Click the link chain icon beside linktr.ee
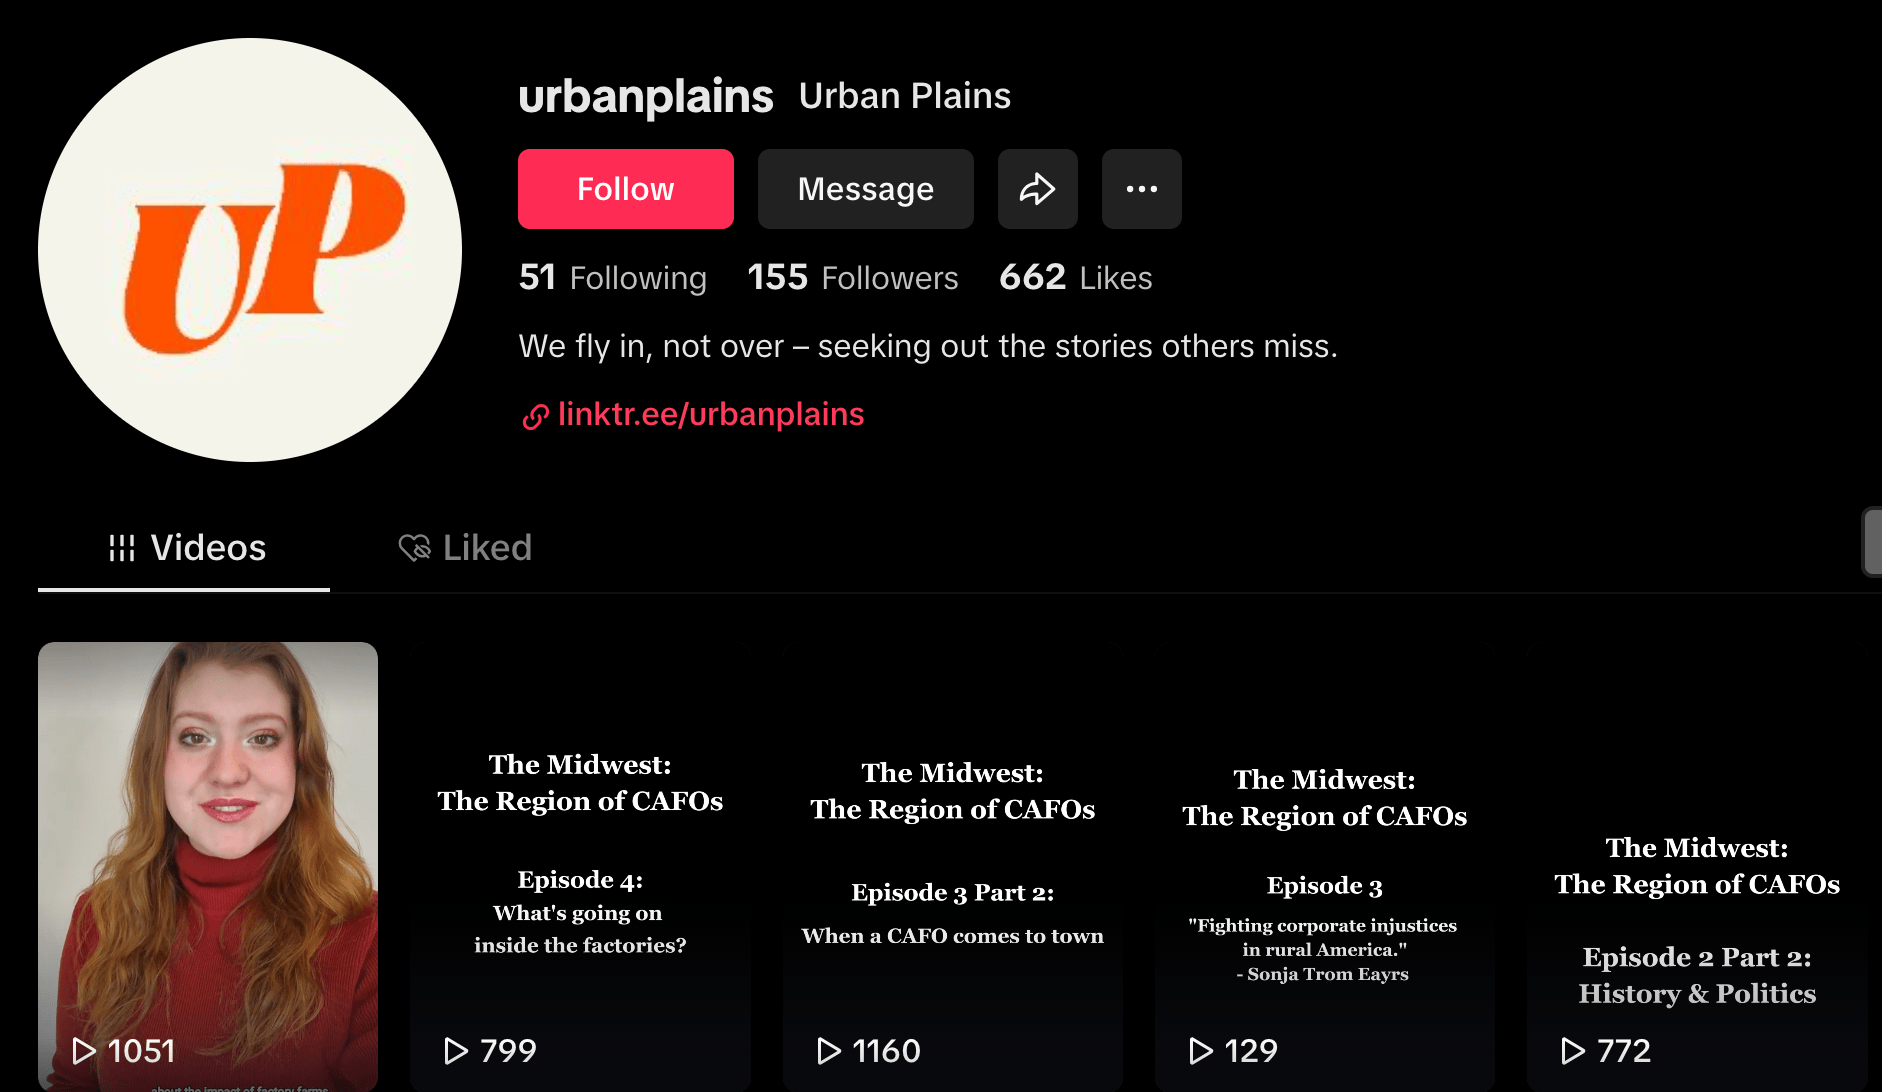The height and width of the screenshot is (1092, 1882). click(x=535, y=416)
